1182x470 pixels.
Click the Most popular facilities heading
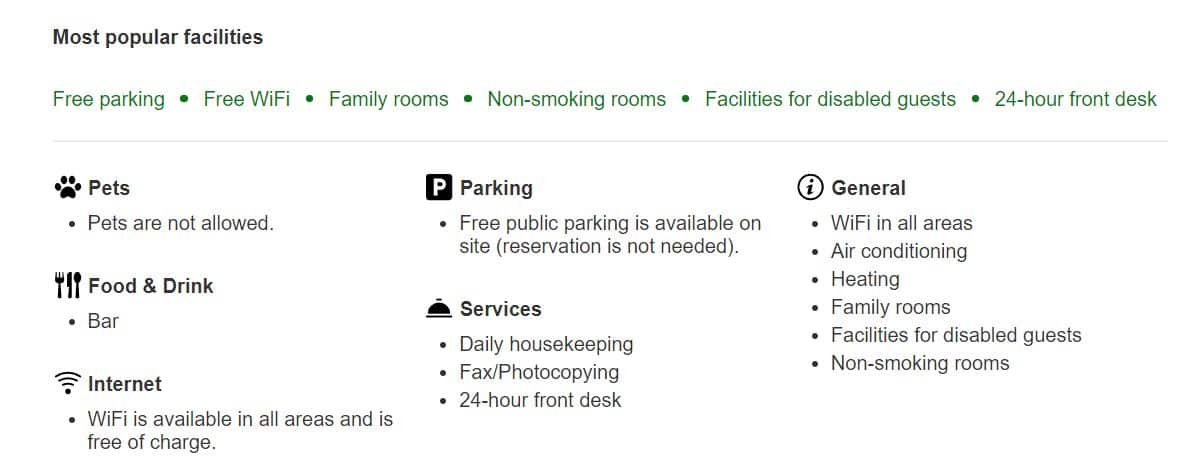tap(158, 37)
